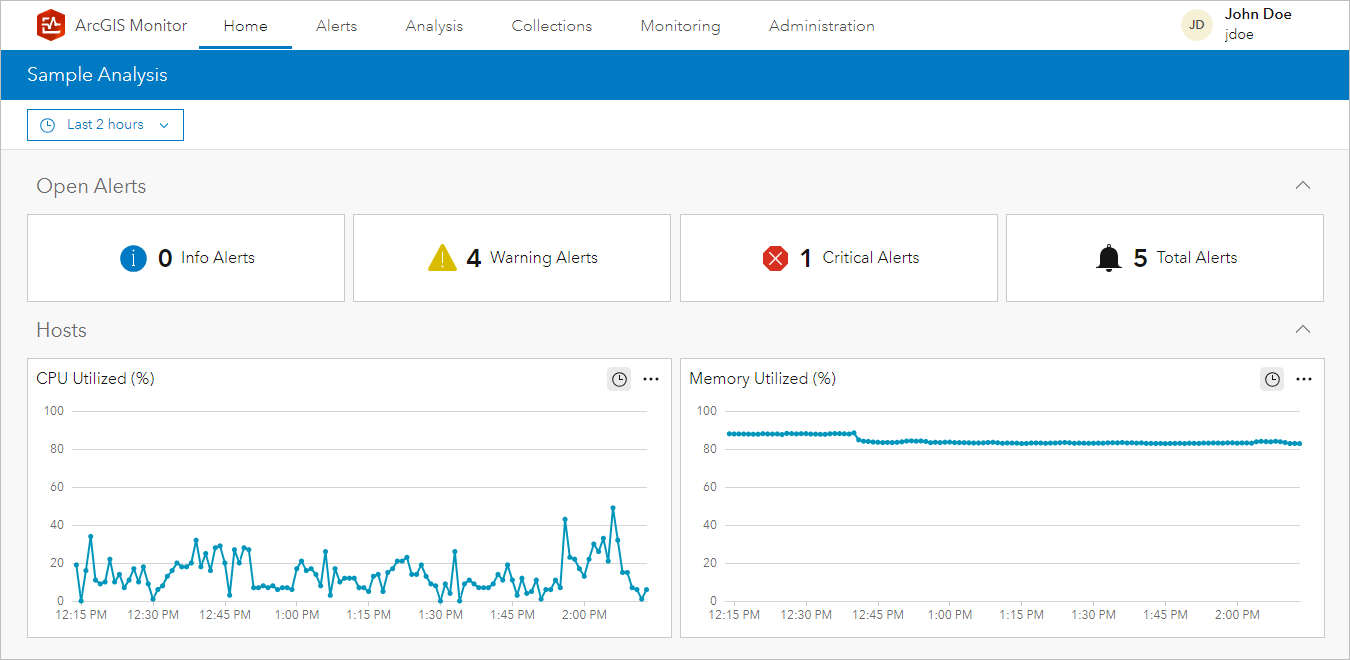Open the CPU Utilized chart options menu
The image size is (1350, 660).
651,379
